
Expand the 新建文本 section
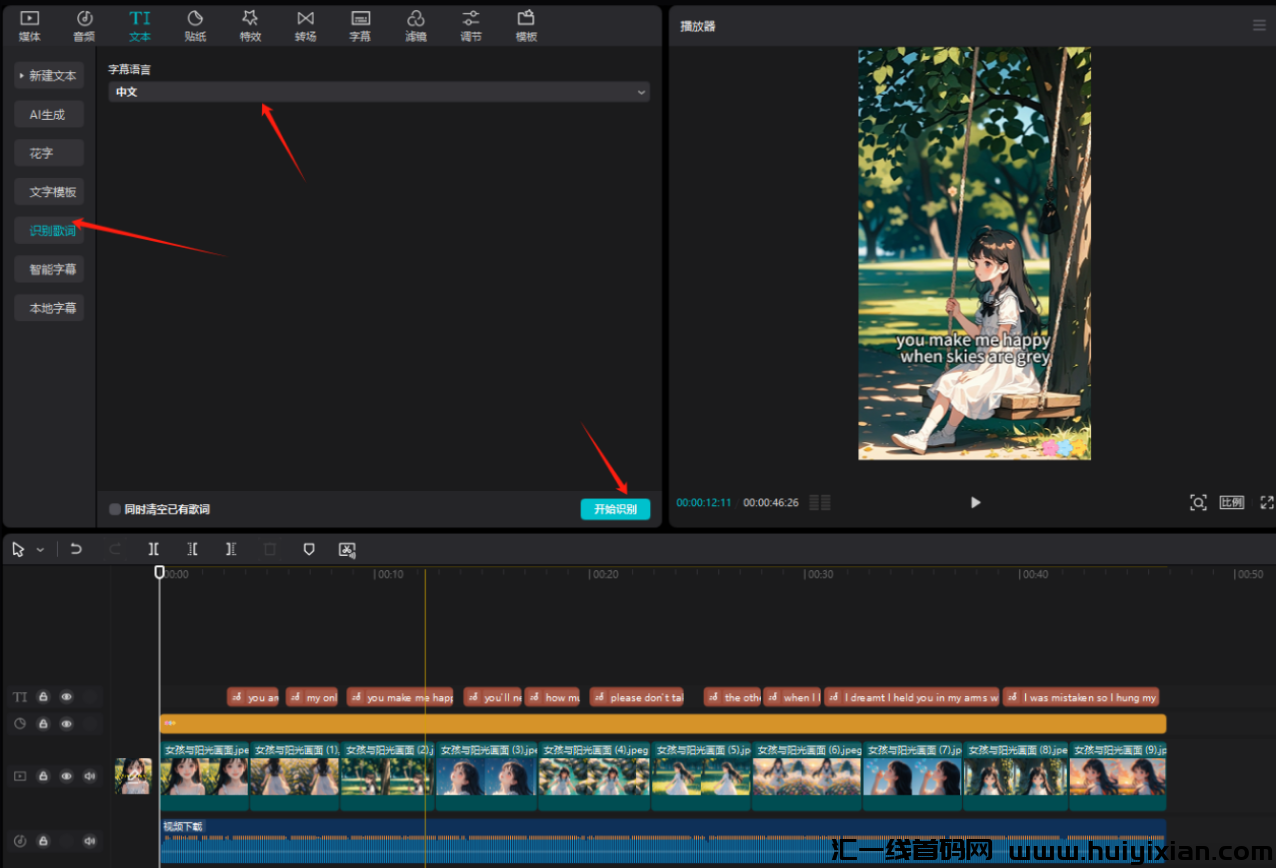[49, 76]
